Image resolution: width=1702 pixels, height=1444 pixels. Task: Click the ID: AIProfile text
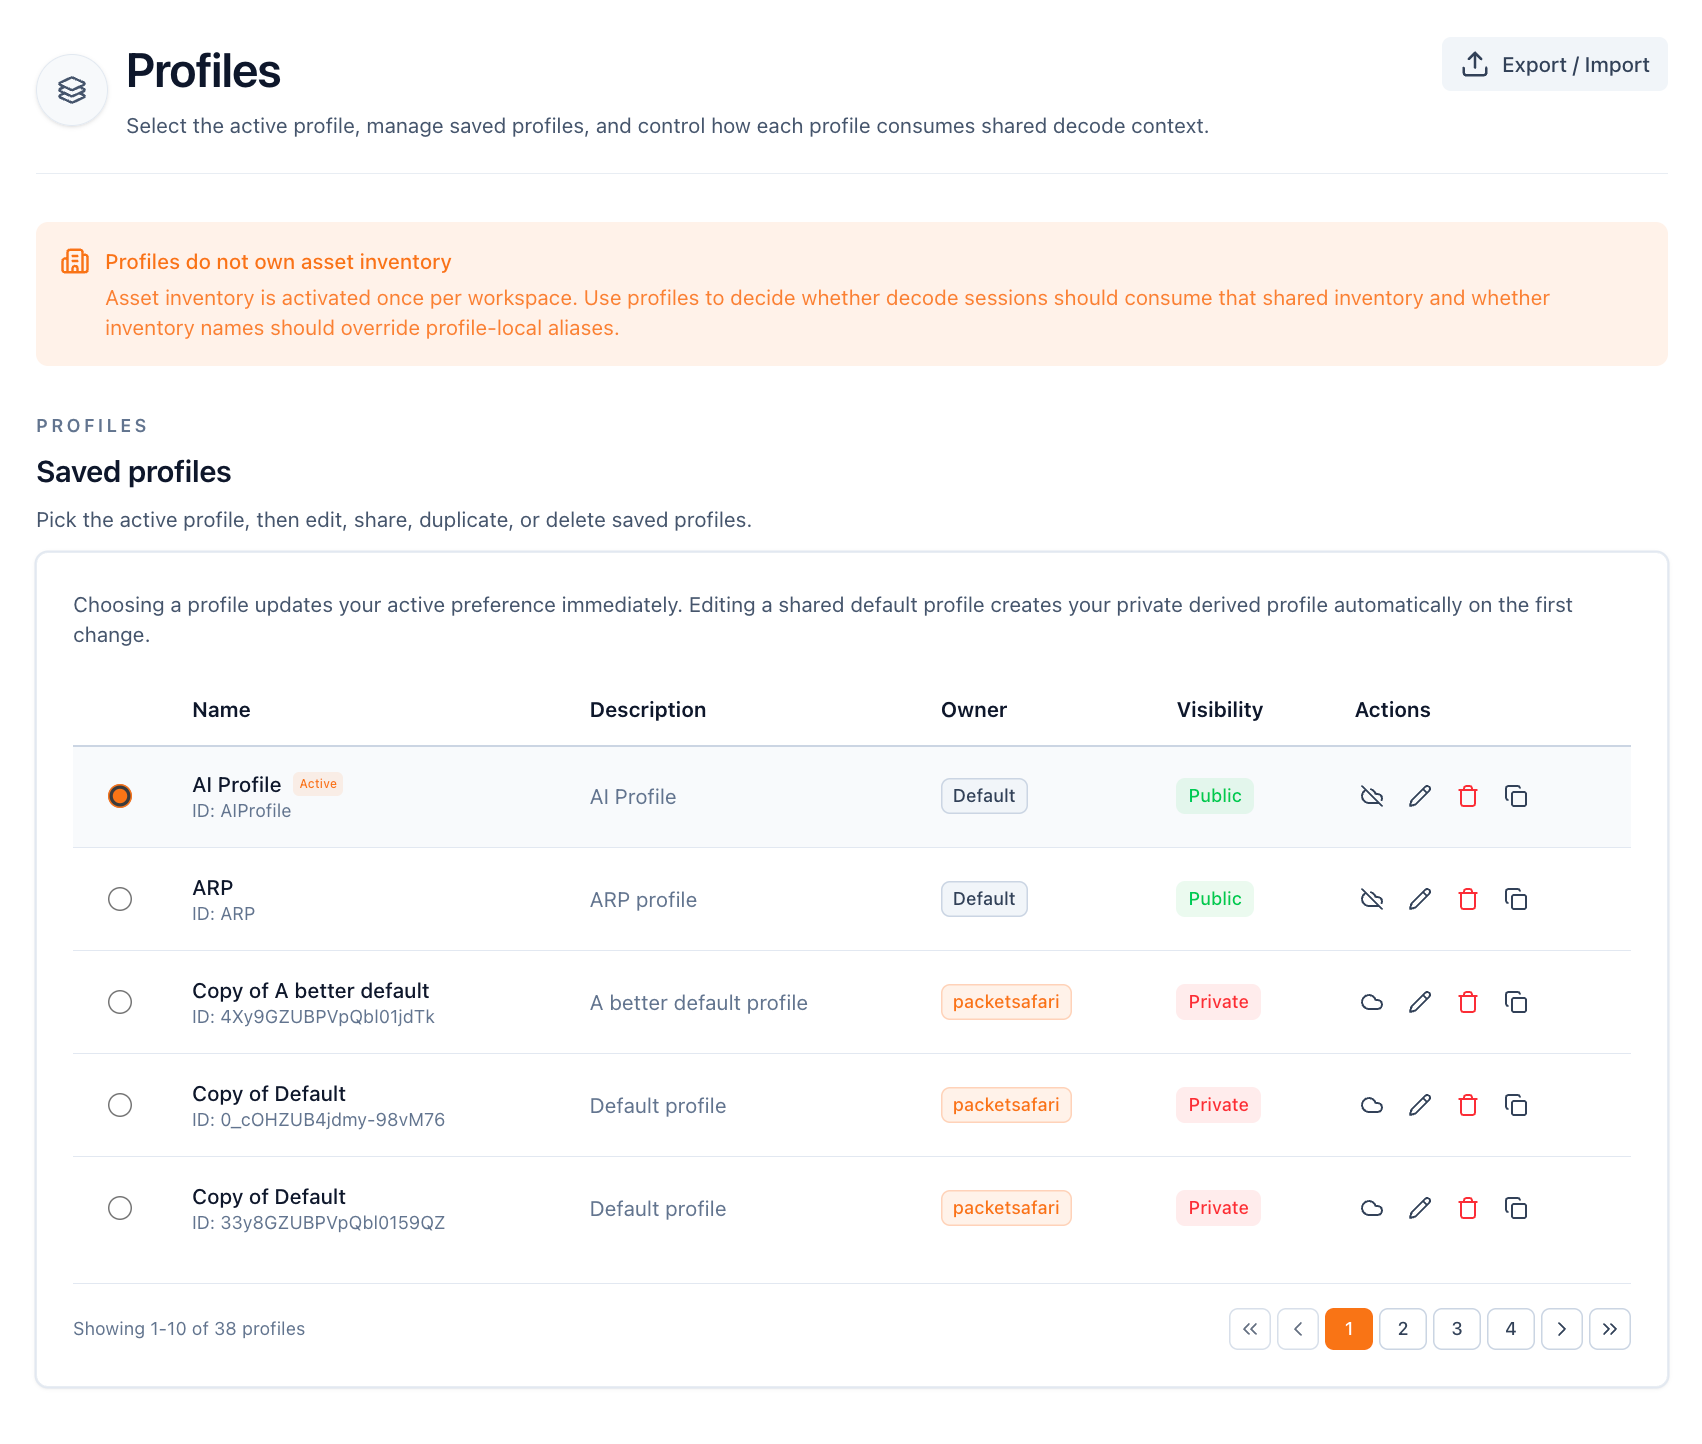[x=242, y=811]
